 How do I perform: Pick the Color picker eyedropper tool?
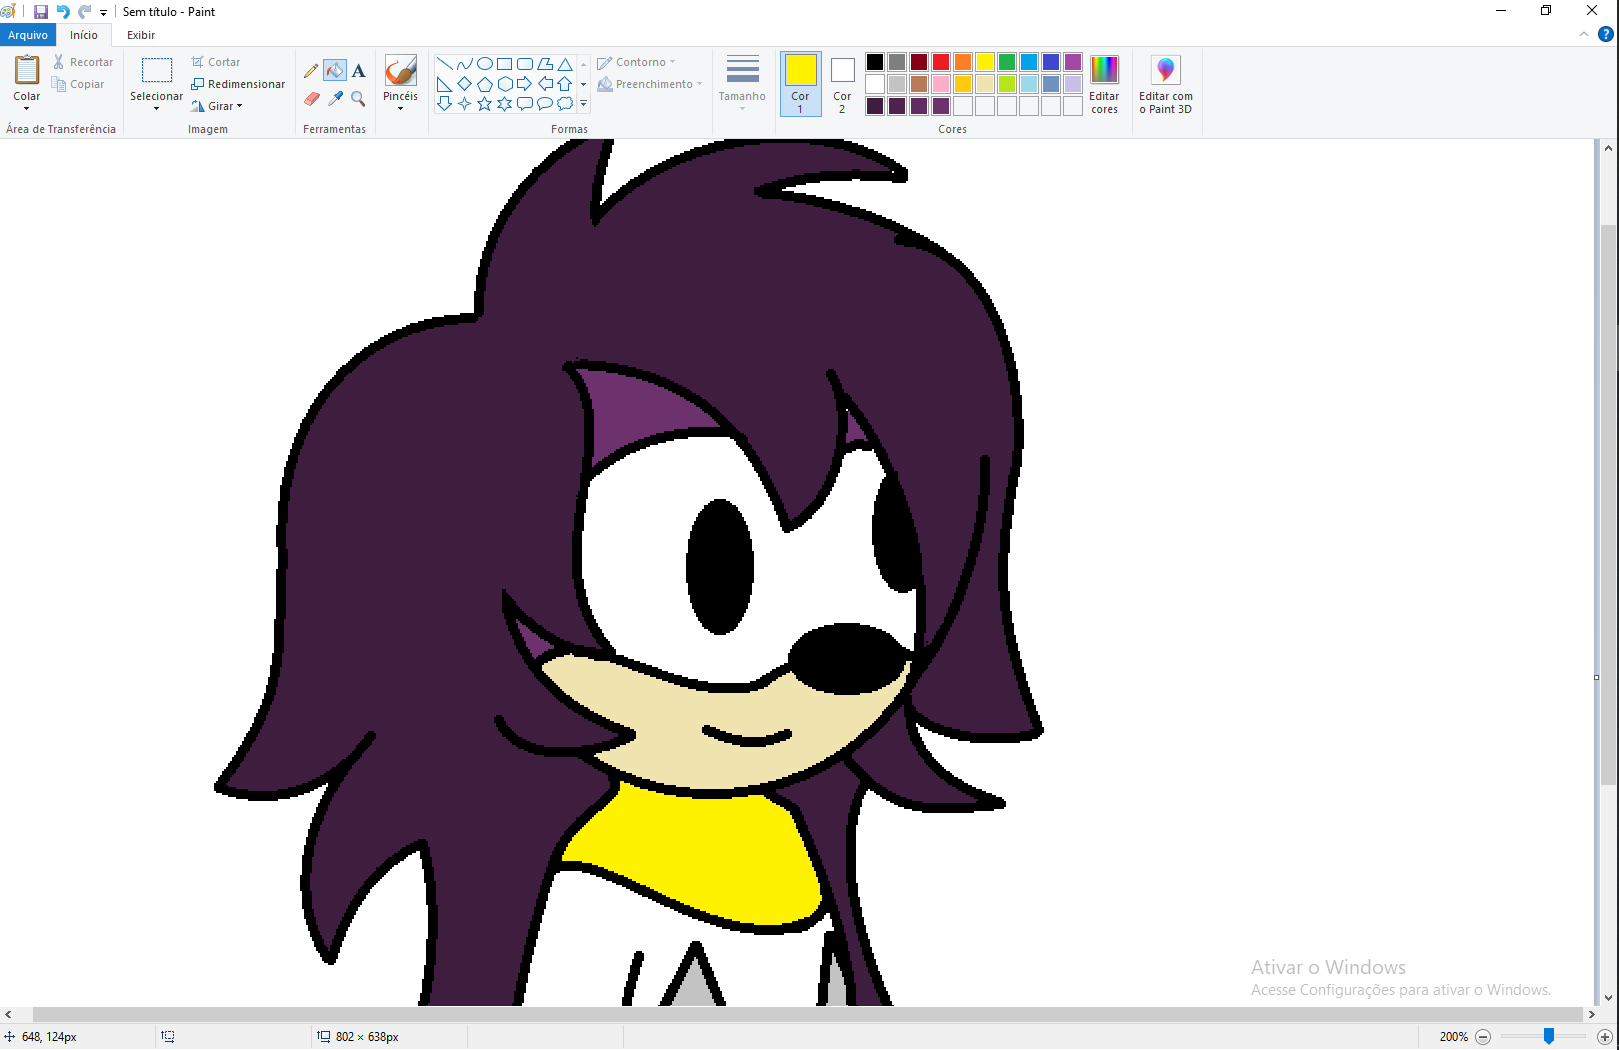tap(335, 99)
